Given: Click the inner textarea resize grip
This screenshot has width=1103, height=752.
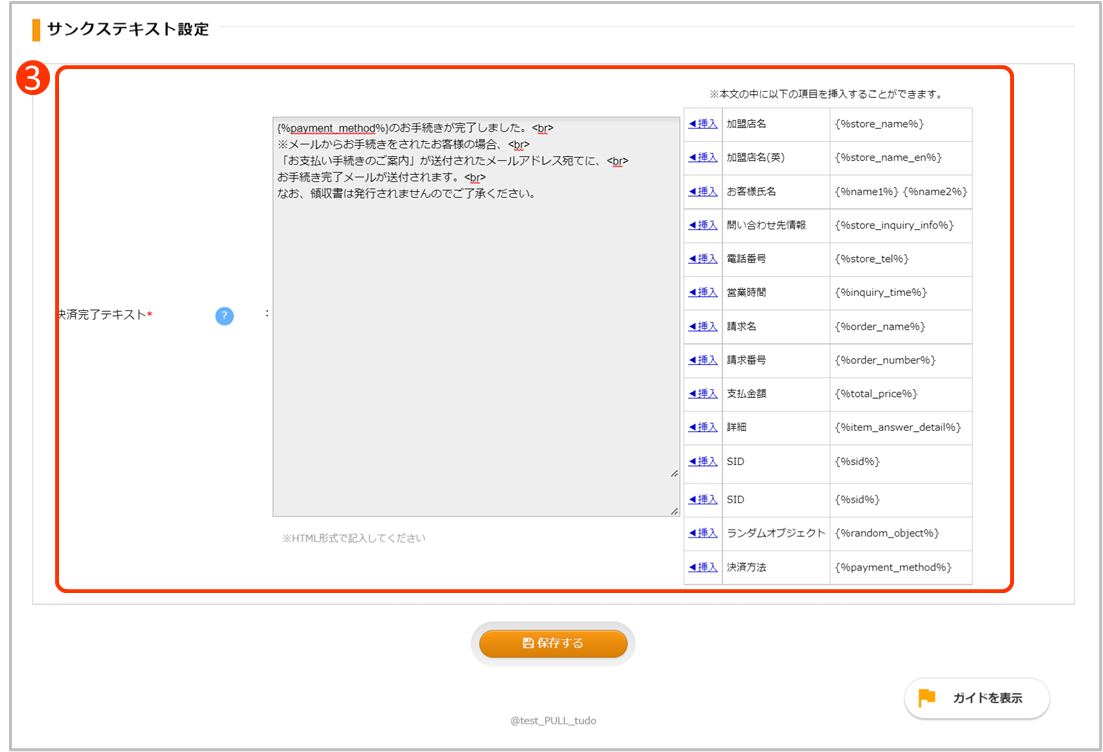Looking at the screenshot, I should 674,473.
